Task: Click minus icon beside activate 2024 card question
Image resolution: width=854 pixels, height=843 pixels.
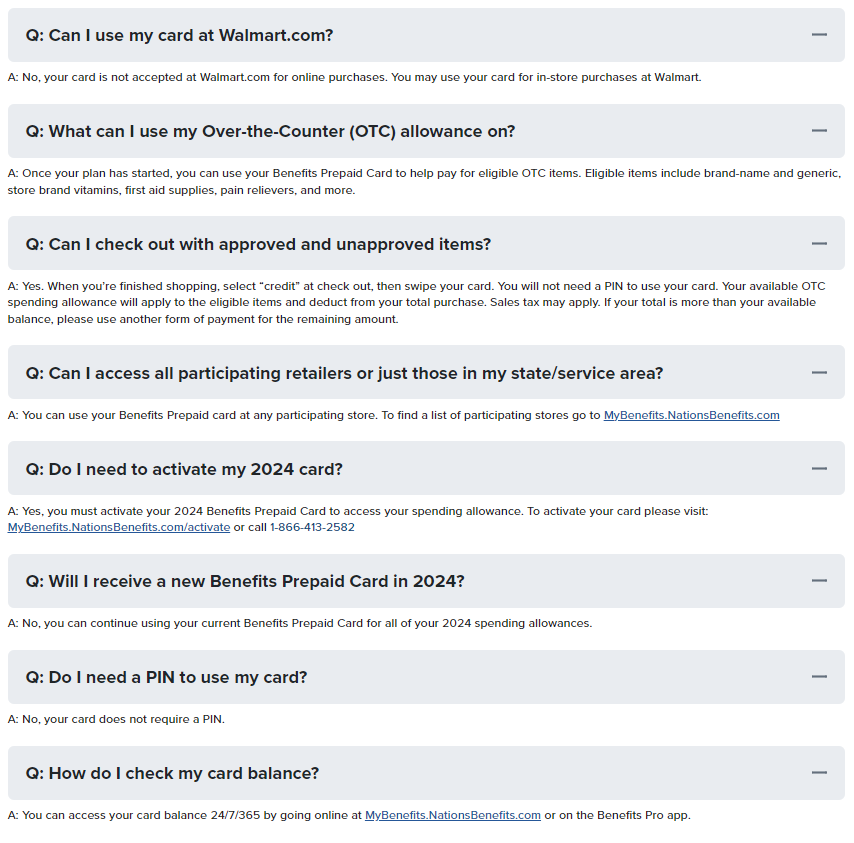Action: (x=819, y=468)
